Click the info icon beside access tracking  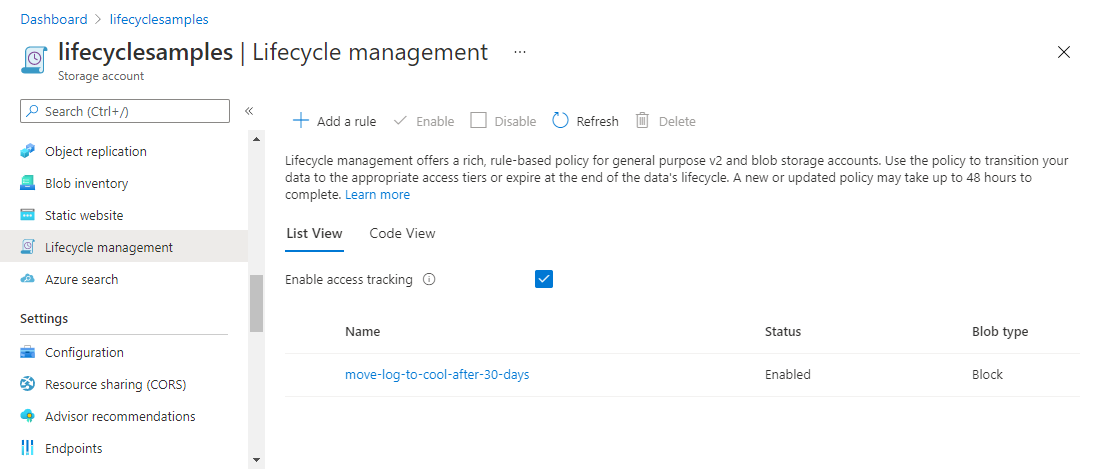429,280
